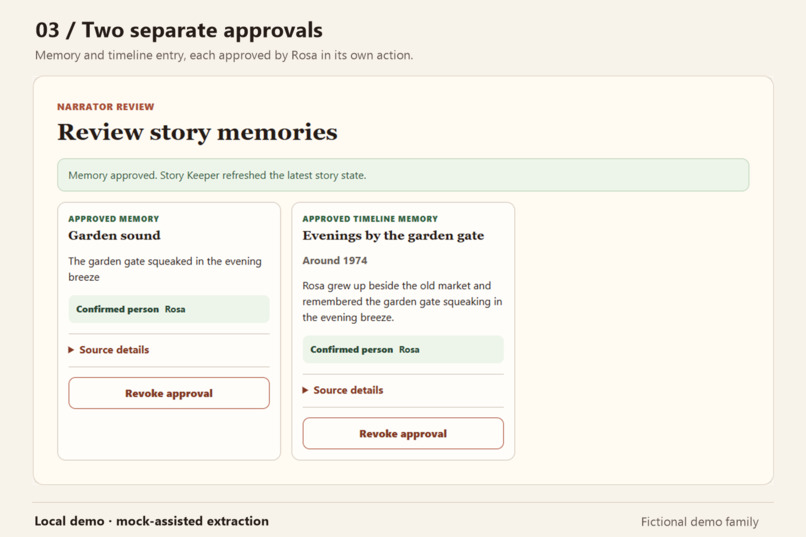Viewport: 806px width, 537px height.
Task: Click 'Rosa grew up beside the old market' paragraph
Action: [x=402, y=301]
